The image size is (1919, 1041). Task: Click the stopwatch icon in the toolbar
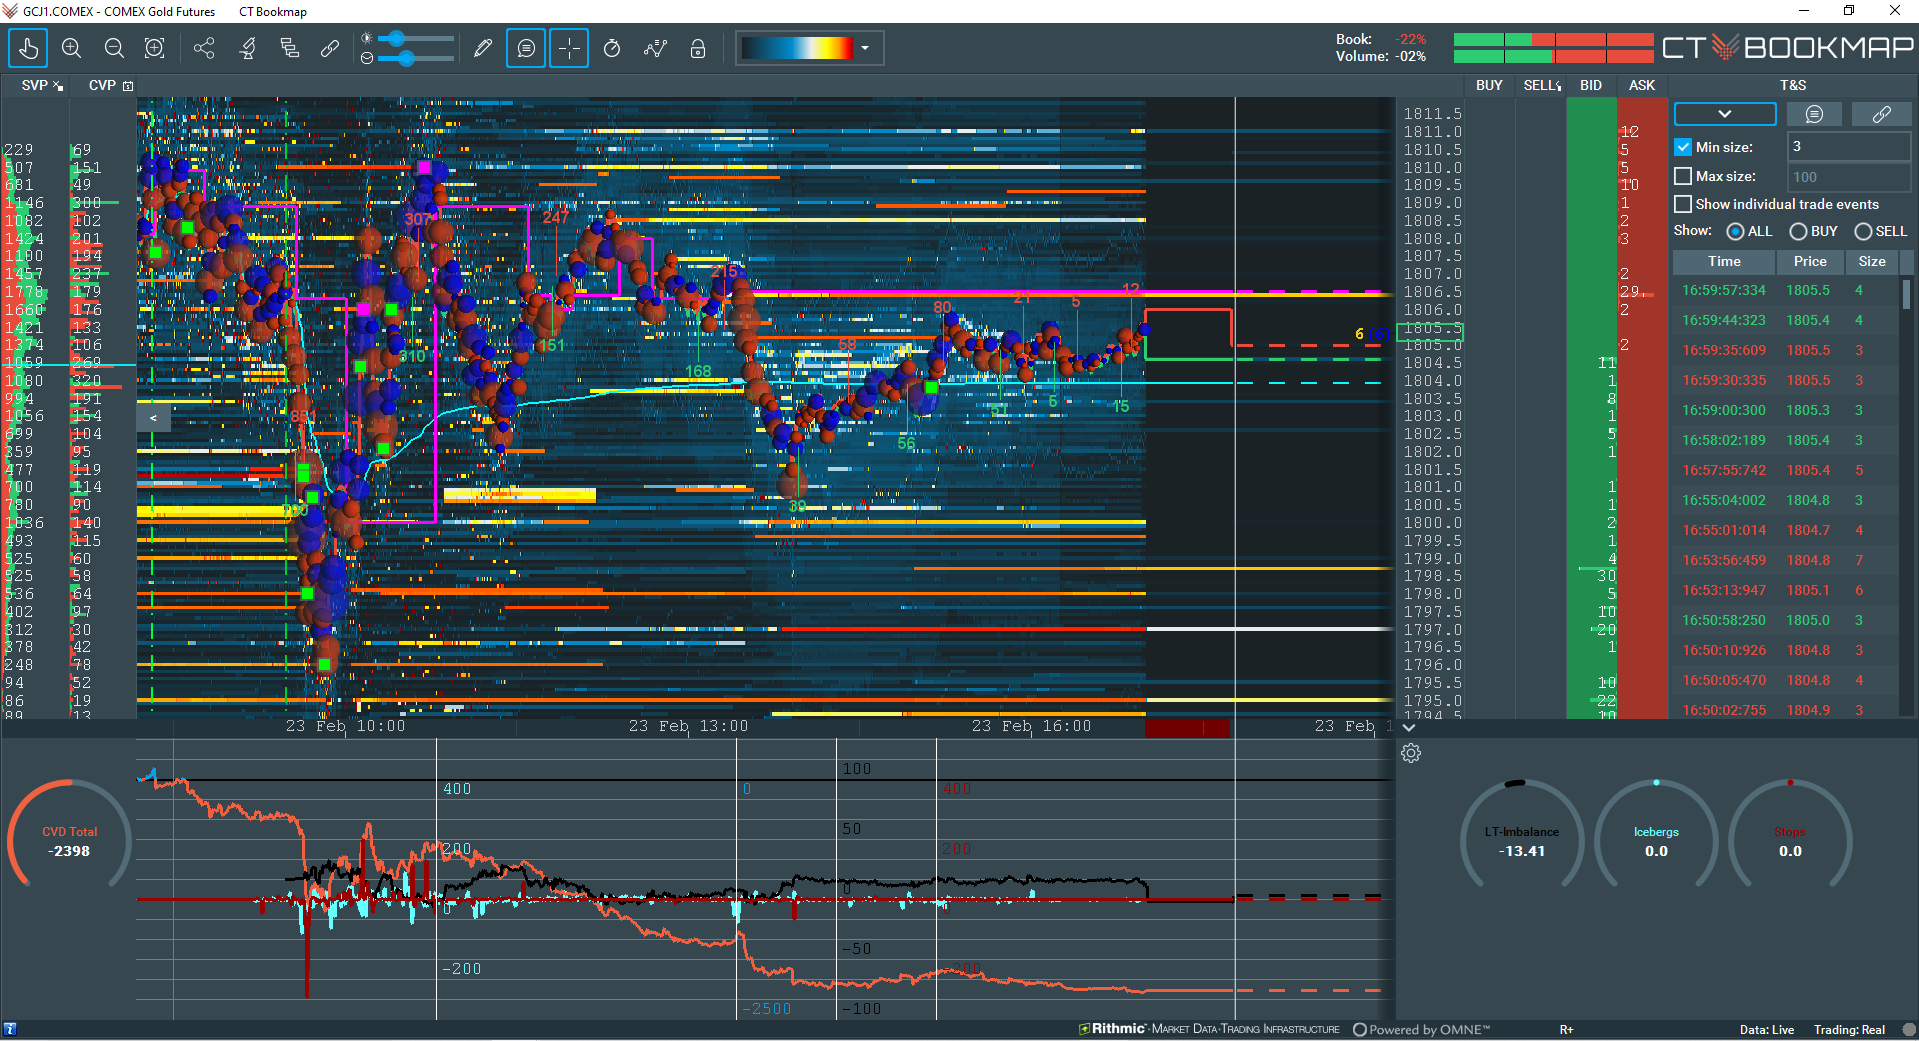click(x=612, y=48)
